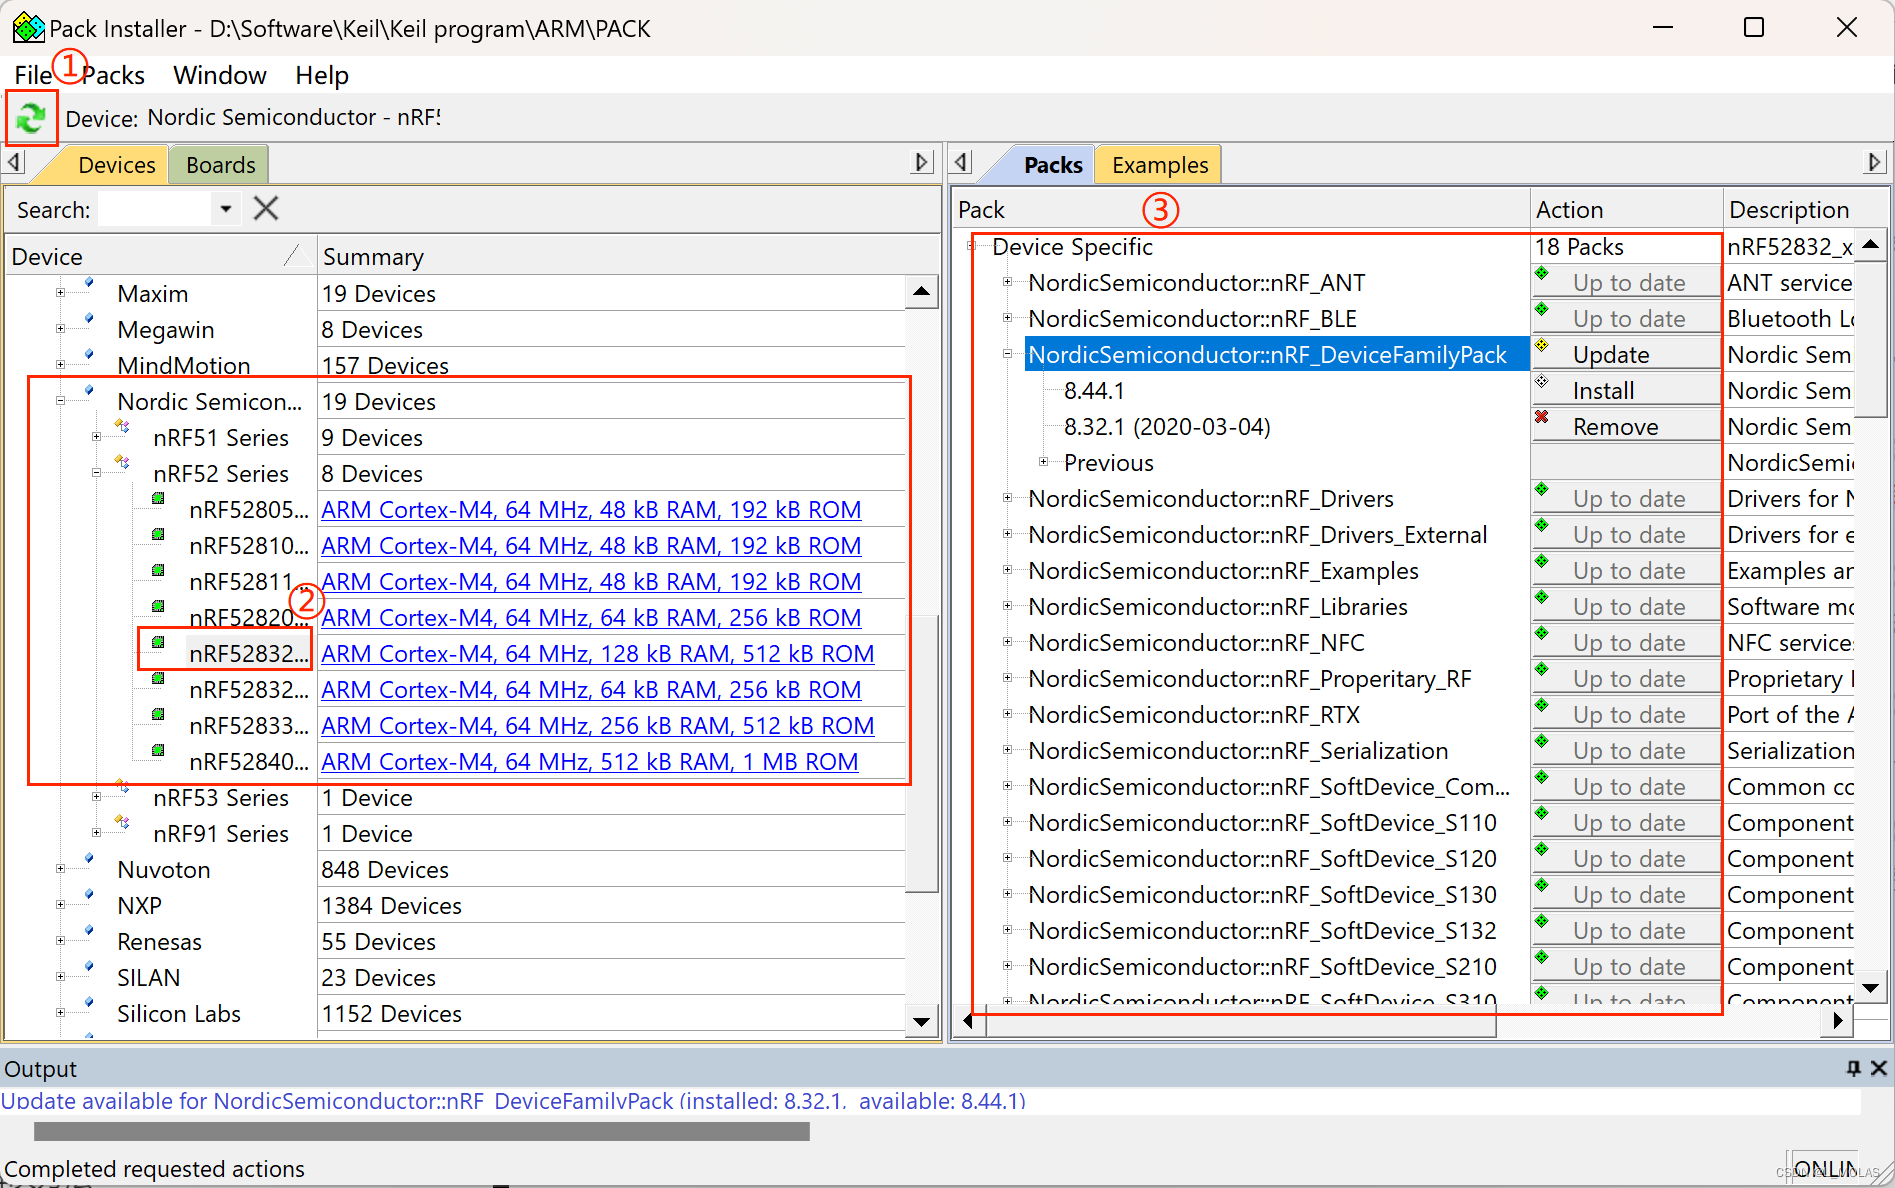Click vendor icon next to Silicon Labs
This screenshot has height=1188, width=1895.
pyautogui.click(x=89, y=1003)
